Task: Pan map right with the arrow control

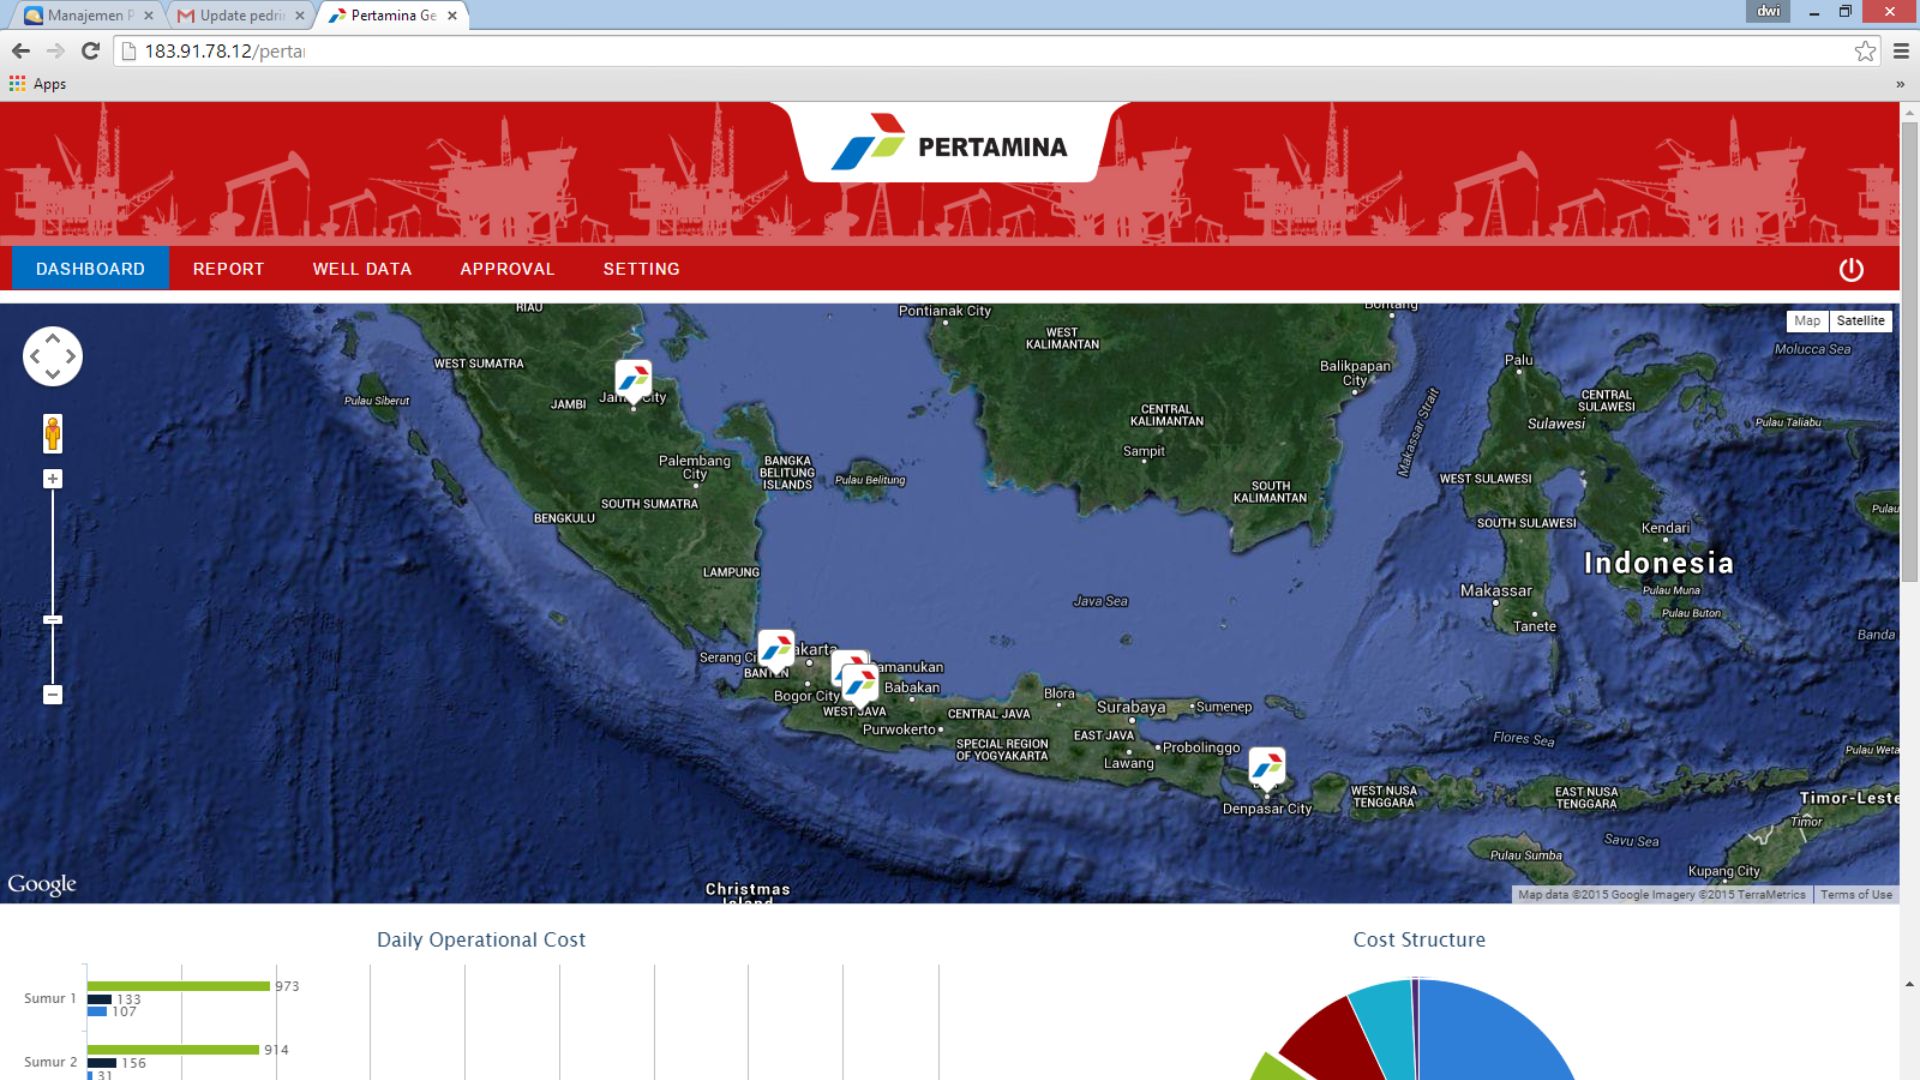Action: click(71, 356)
